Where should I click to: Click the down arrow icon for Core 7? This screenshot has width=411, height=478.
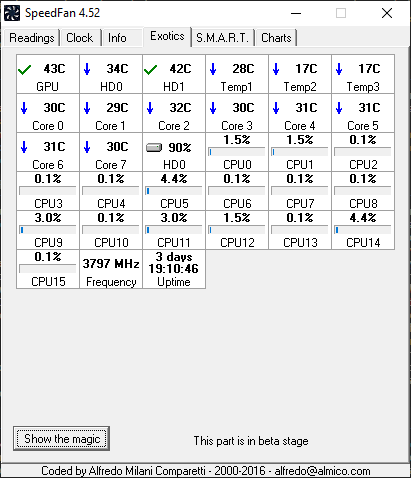(x=87, y=147)
